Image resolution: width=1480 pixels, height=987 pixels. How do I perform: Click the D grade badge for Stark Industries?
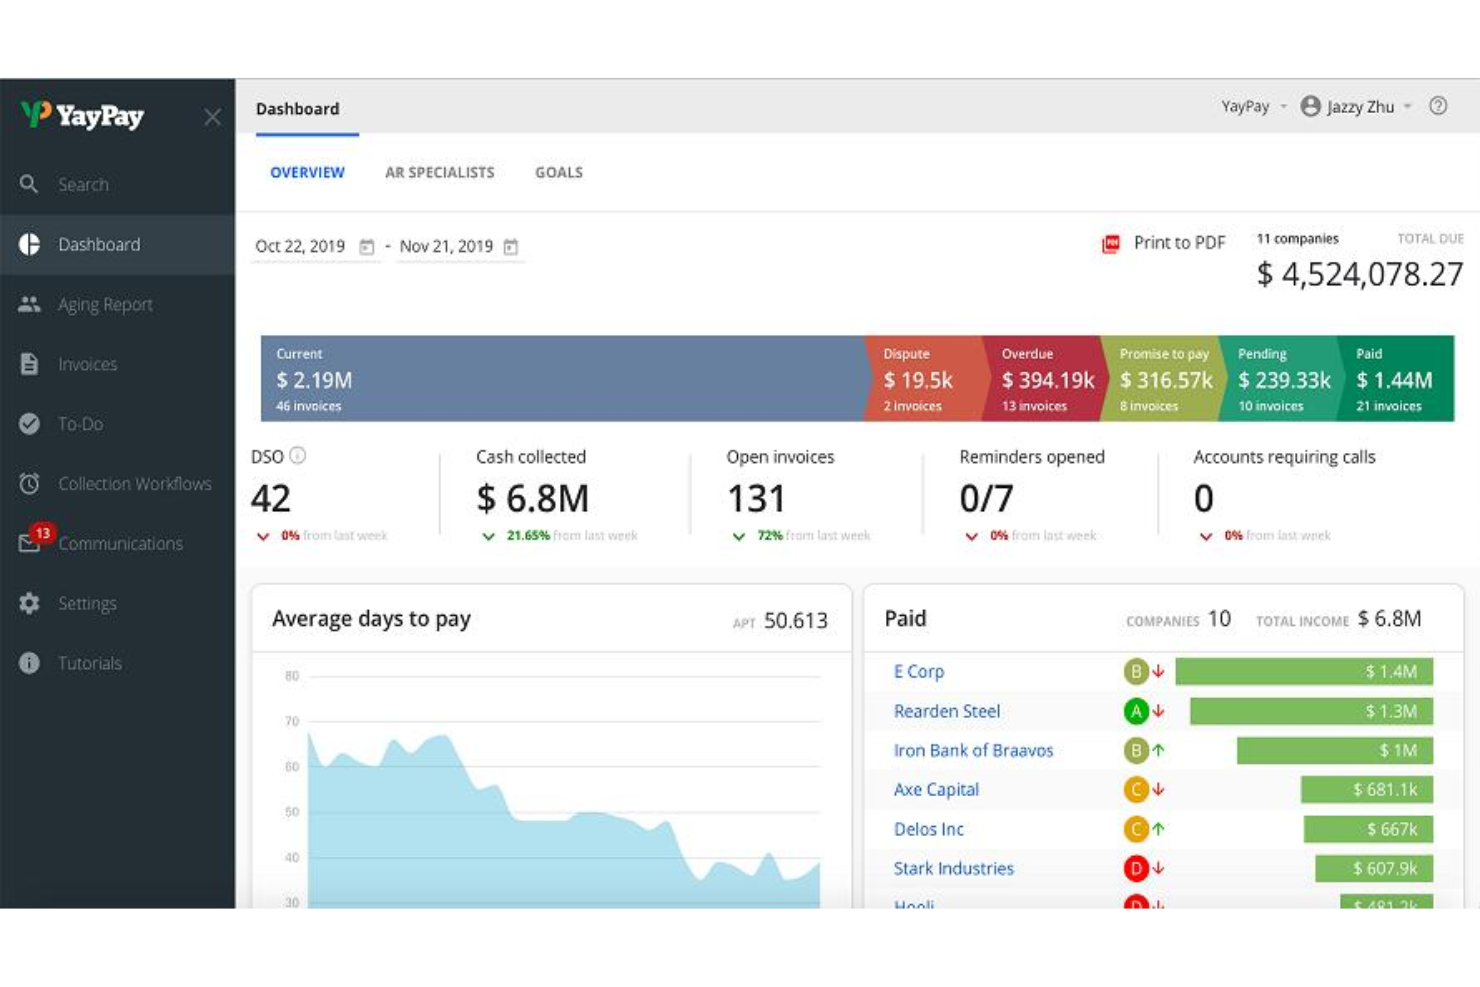[x=1135, y=868]
